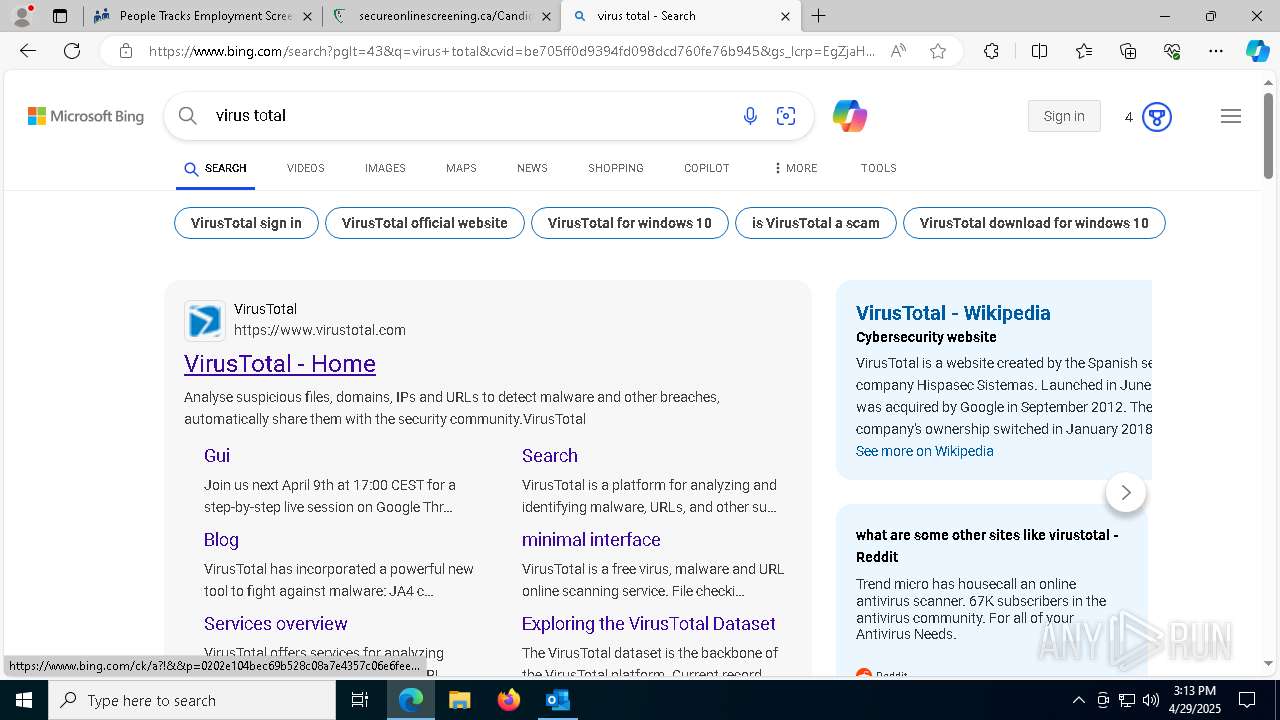Close the virus total search tab

pos(785,16)
